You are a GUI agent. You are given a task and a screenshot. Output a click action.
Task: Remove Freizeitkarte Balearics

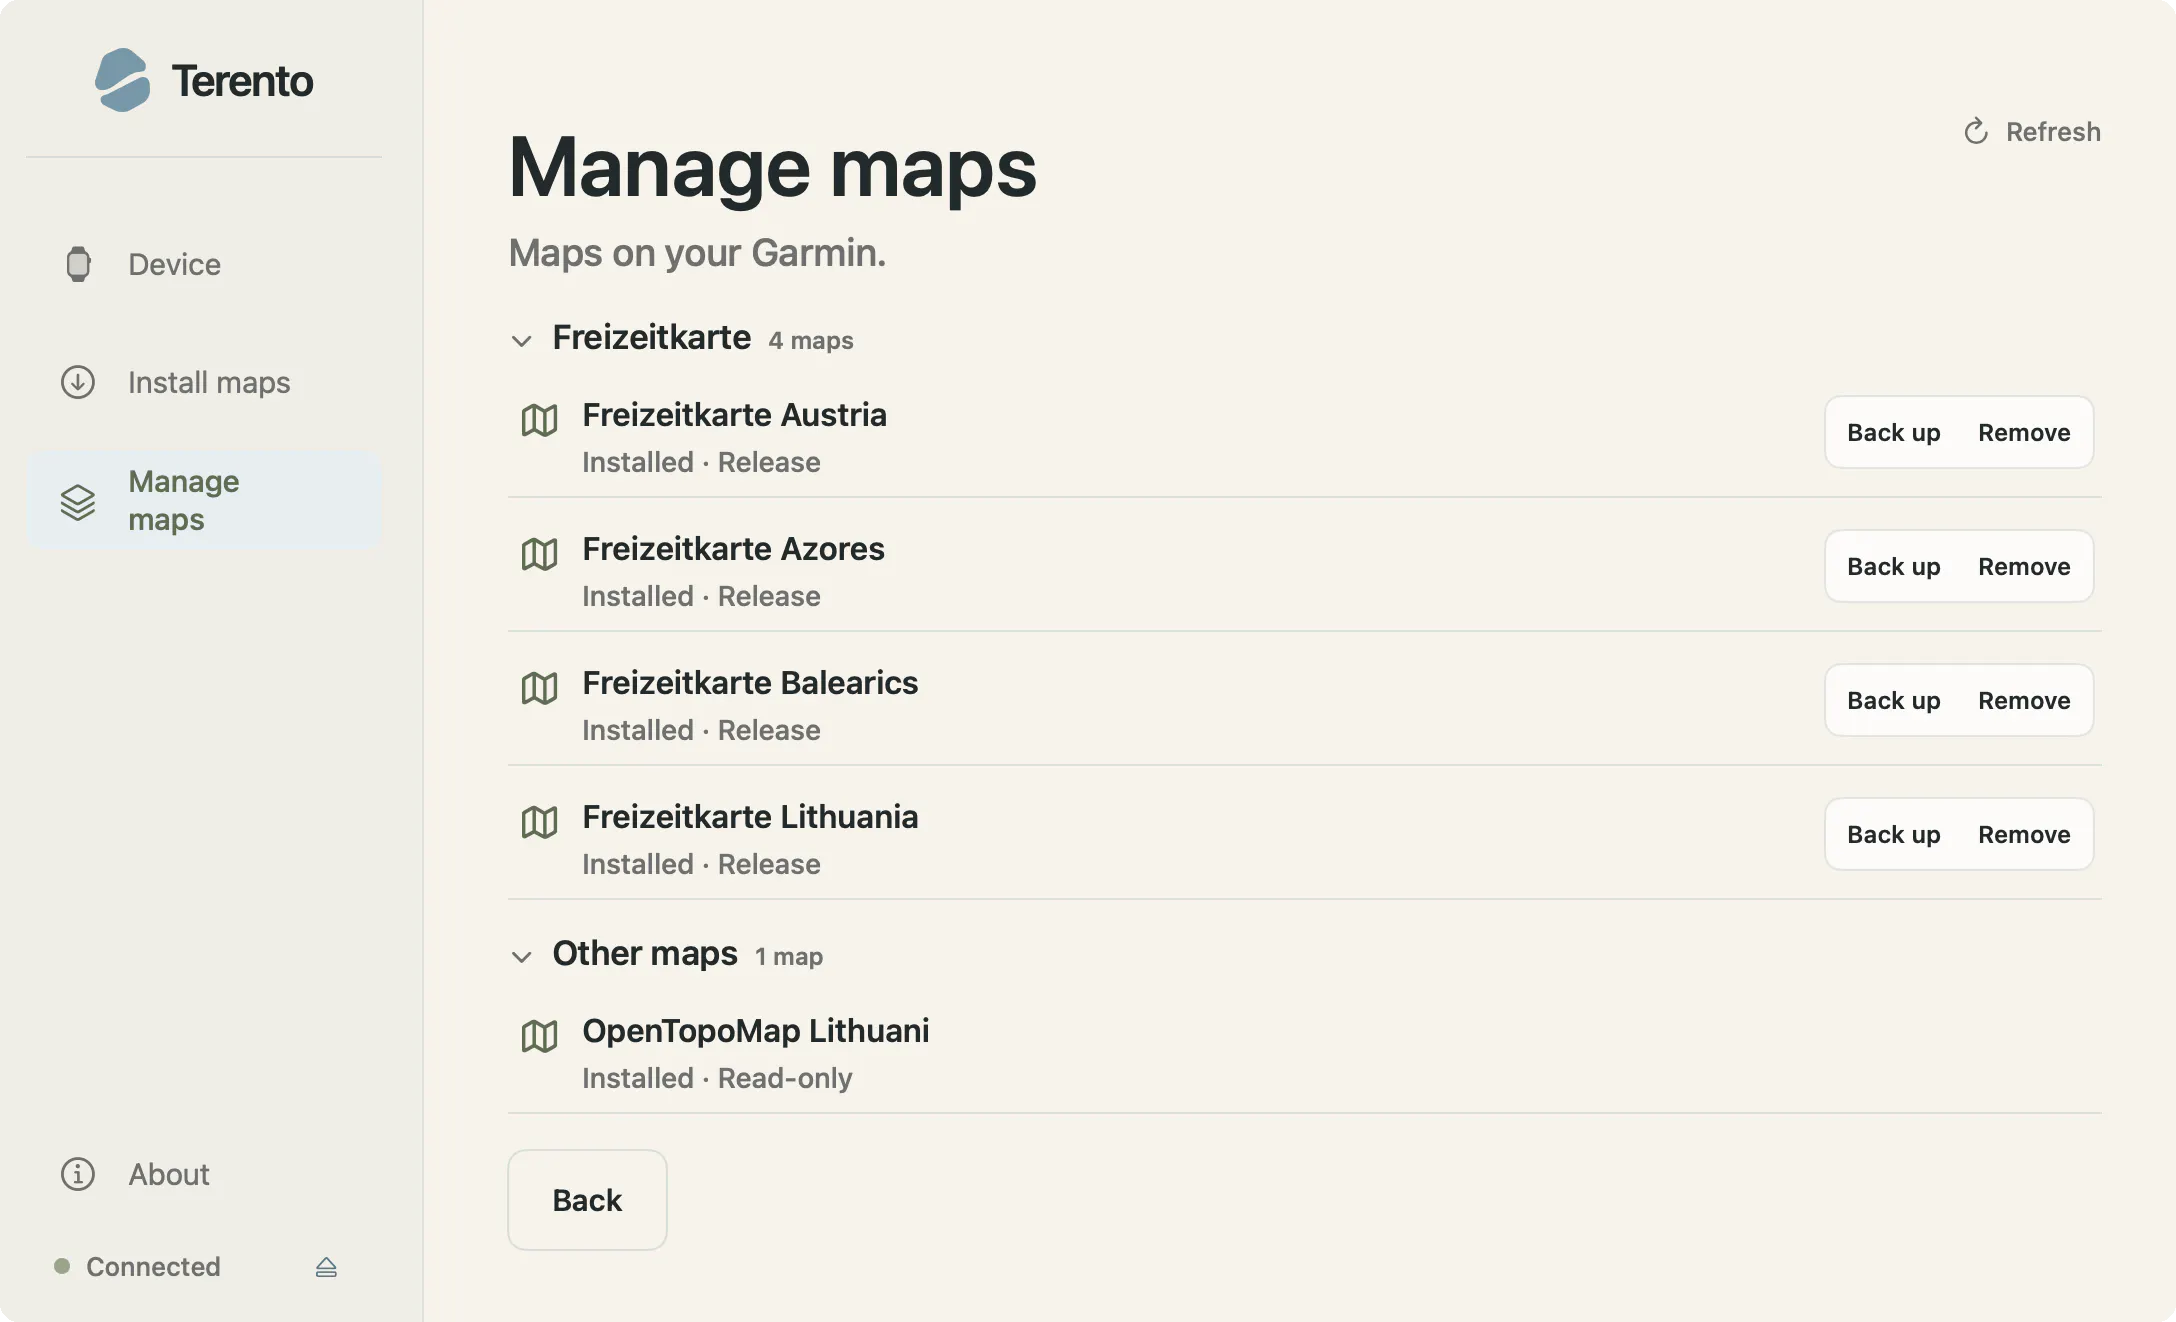pos(2024,700)
